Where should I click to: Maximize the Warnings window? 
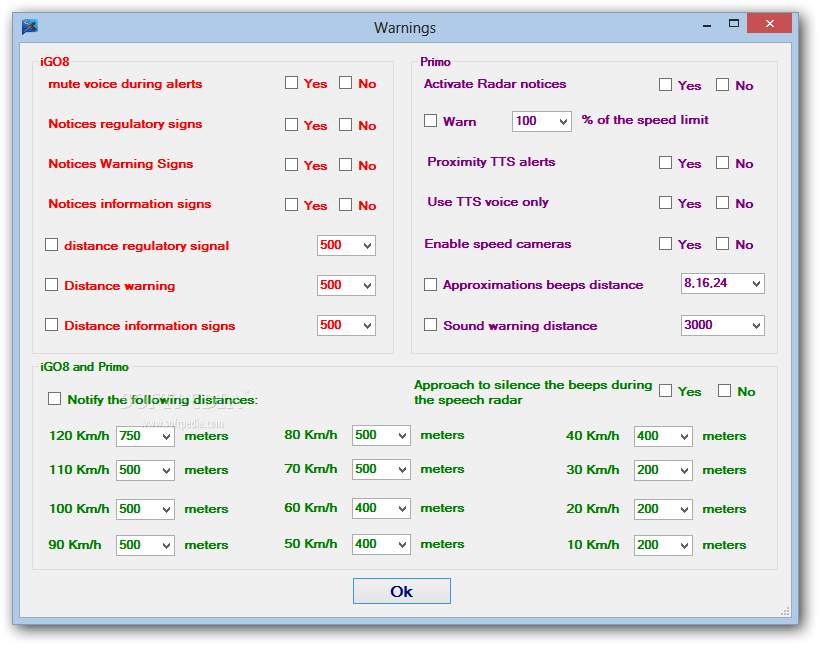[x=734, y=24]
